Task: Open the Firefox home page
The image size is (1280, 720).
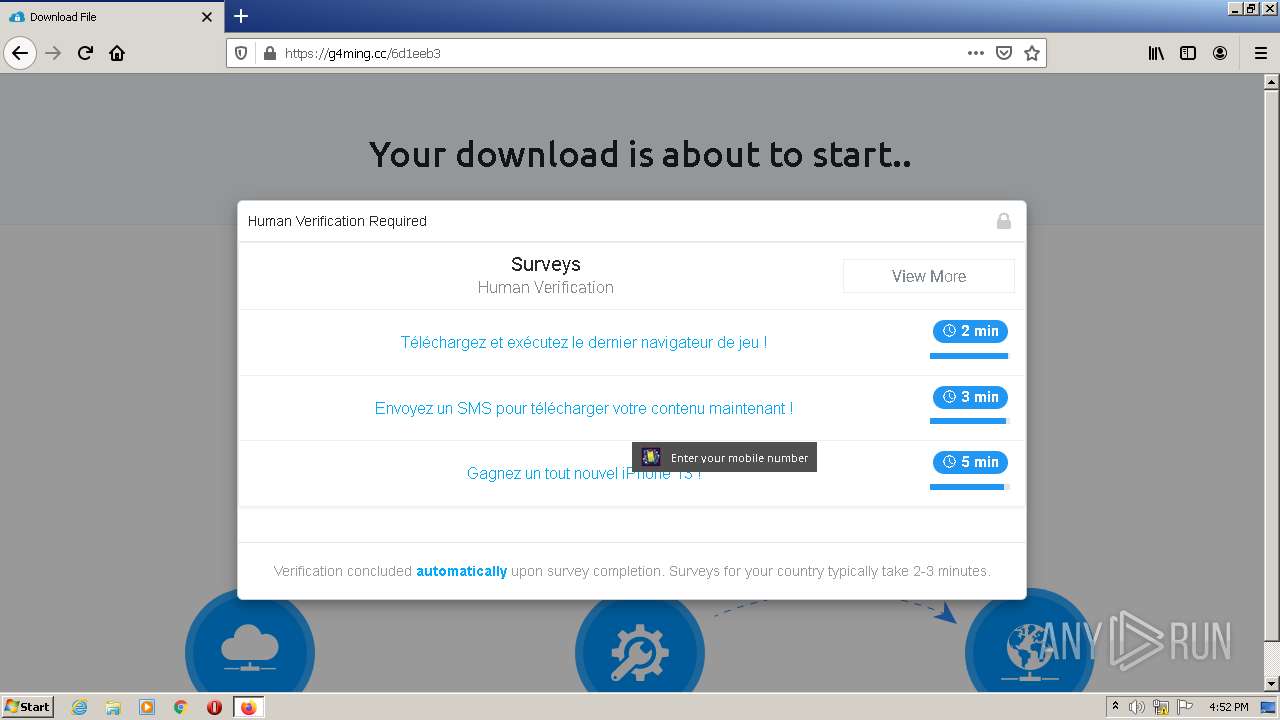Action: [117, 53]
